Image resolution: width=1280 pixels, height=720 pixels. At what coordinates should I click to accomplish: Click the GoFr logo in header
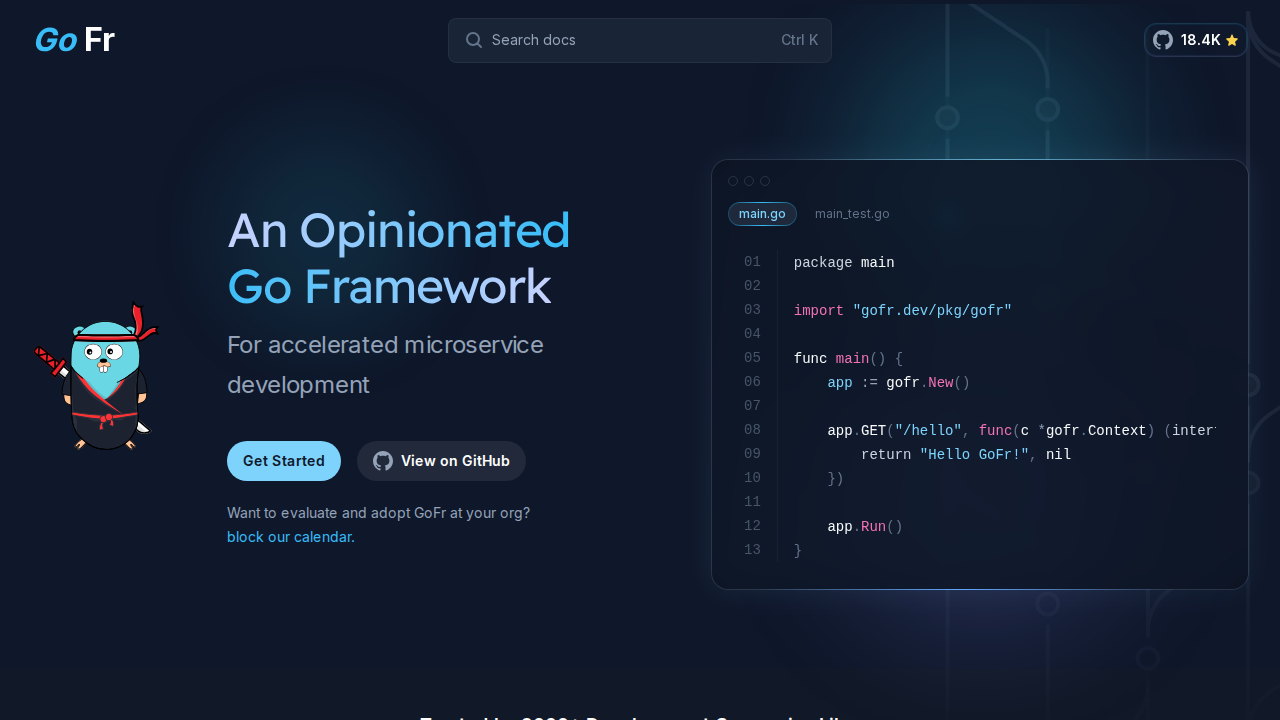point(75,40)
